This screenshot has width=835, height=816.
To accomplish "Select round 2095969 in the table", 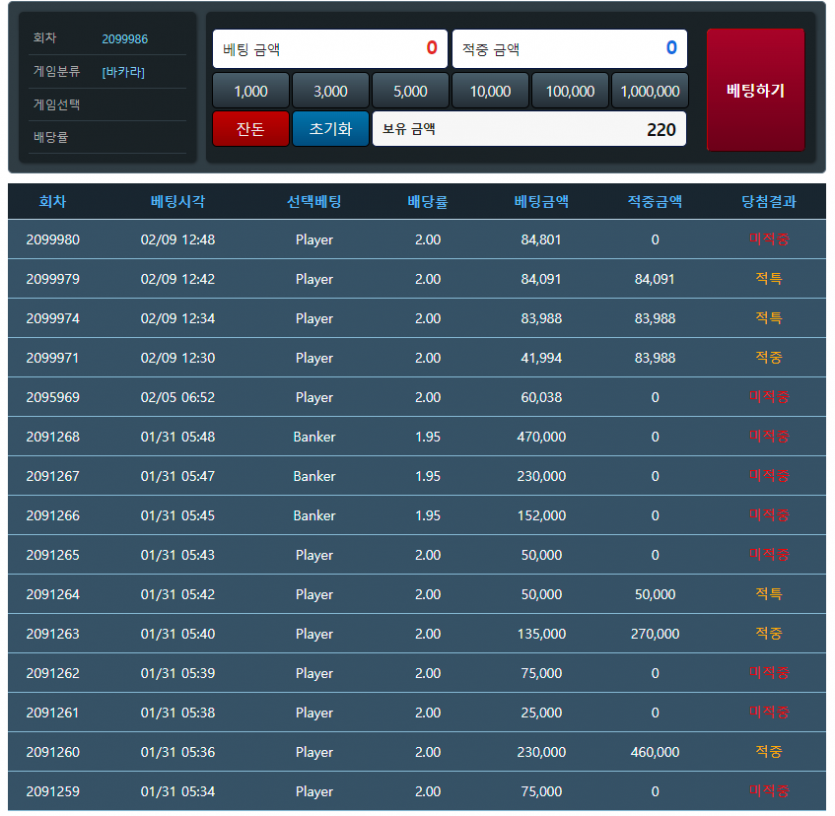I will tap(53, 397).
